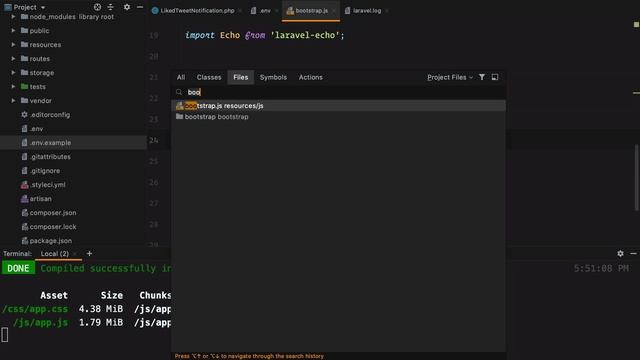The height and width of the screenshot is (360, 640).
Task: Hide the Terminal tool window
Action: [x=633, y=253]
